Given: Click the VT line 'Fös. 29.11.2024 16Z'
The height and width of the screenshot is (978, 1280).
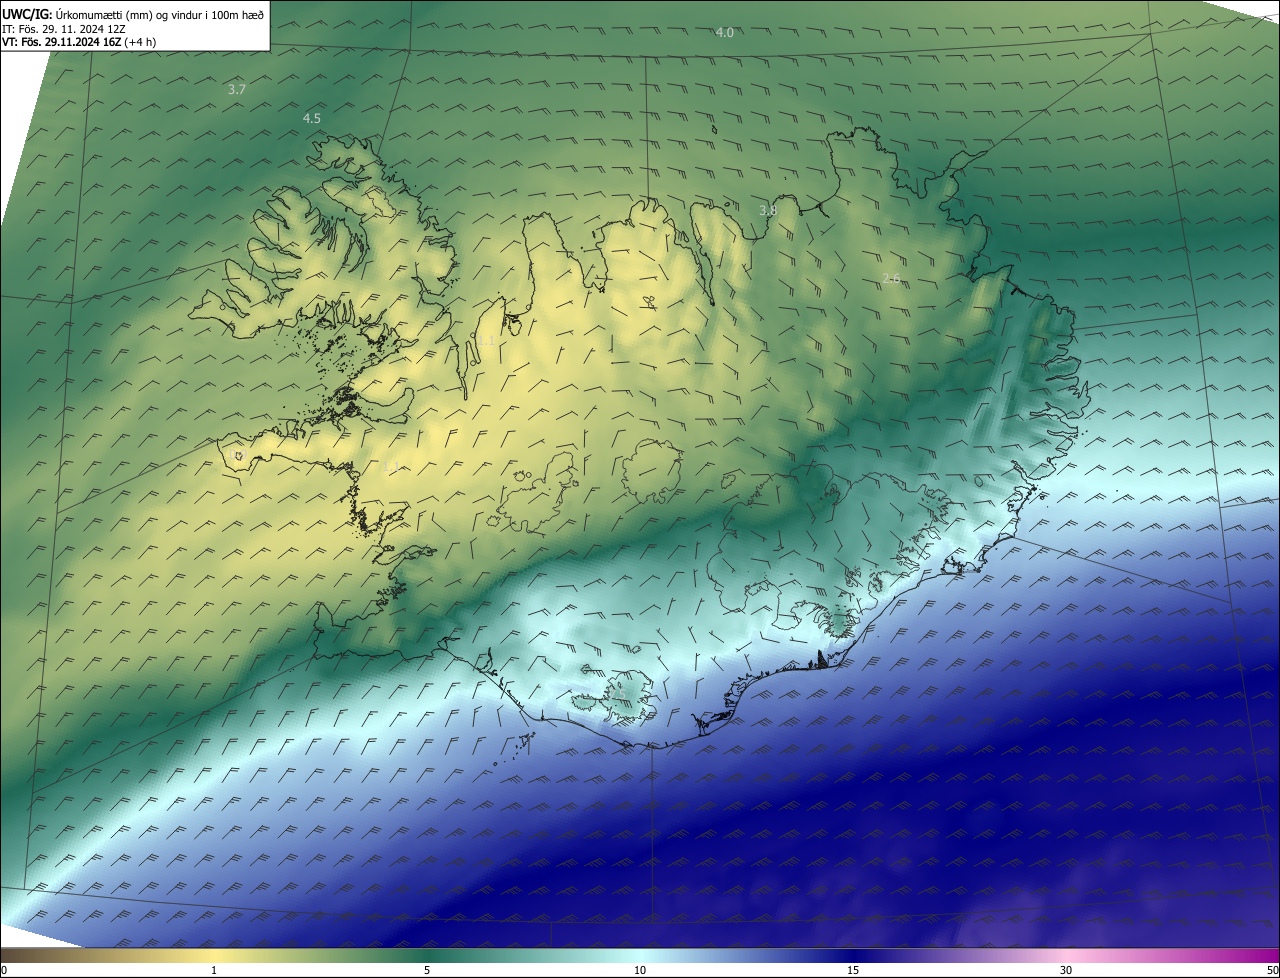Looking at the screenshot, I should click(71, 42).
